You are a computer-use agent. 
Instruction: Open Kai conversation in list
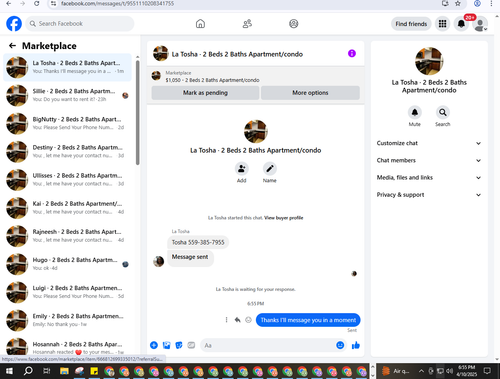click(67, 208)
